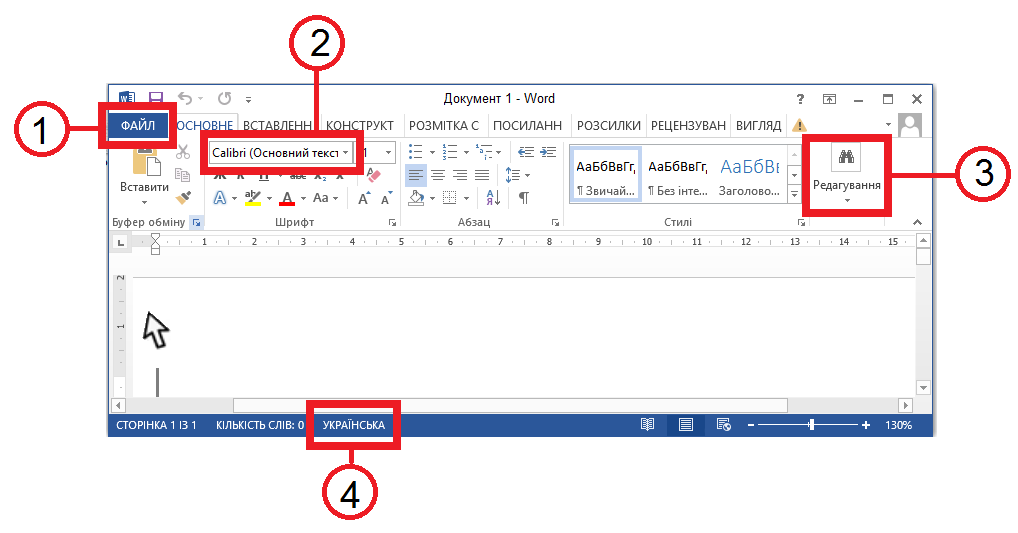Screen dimensions: 1018x533
Task: Open Text Effects A icon
Action: (x=220, y=197)
